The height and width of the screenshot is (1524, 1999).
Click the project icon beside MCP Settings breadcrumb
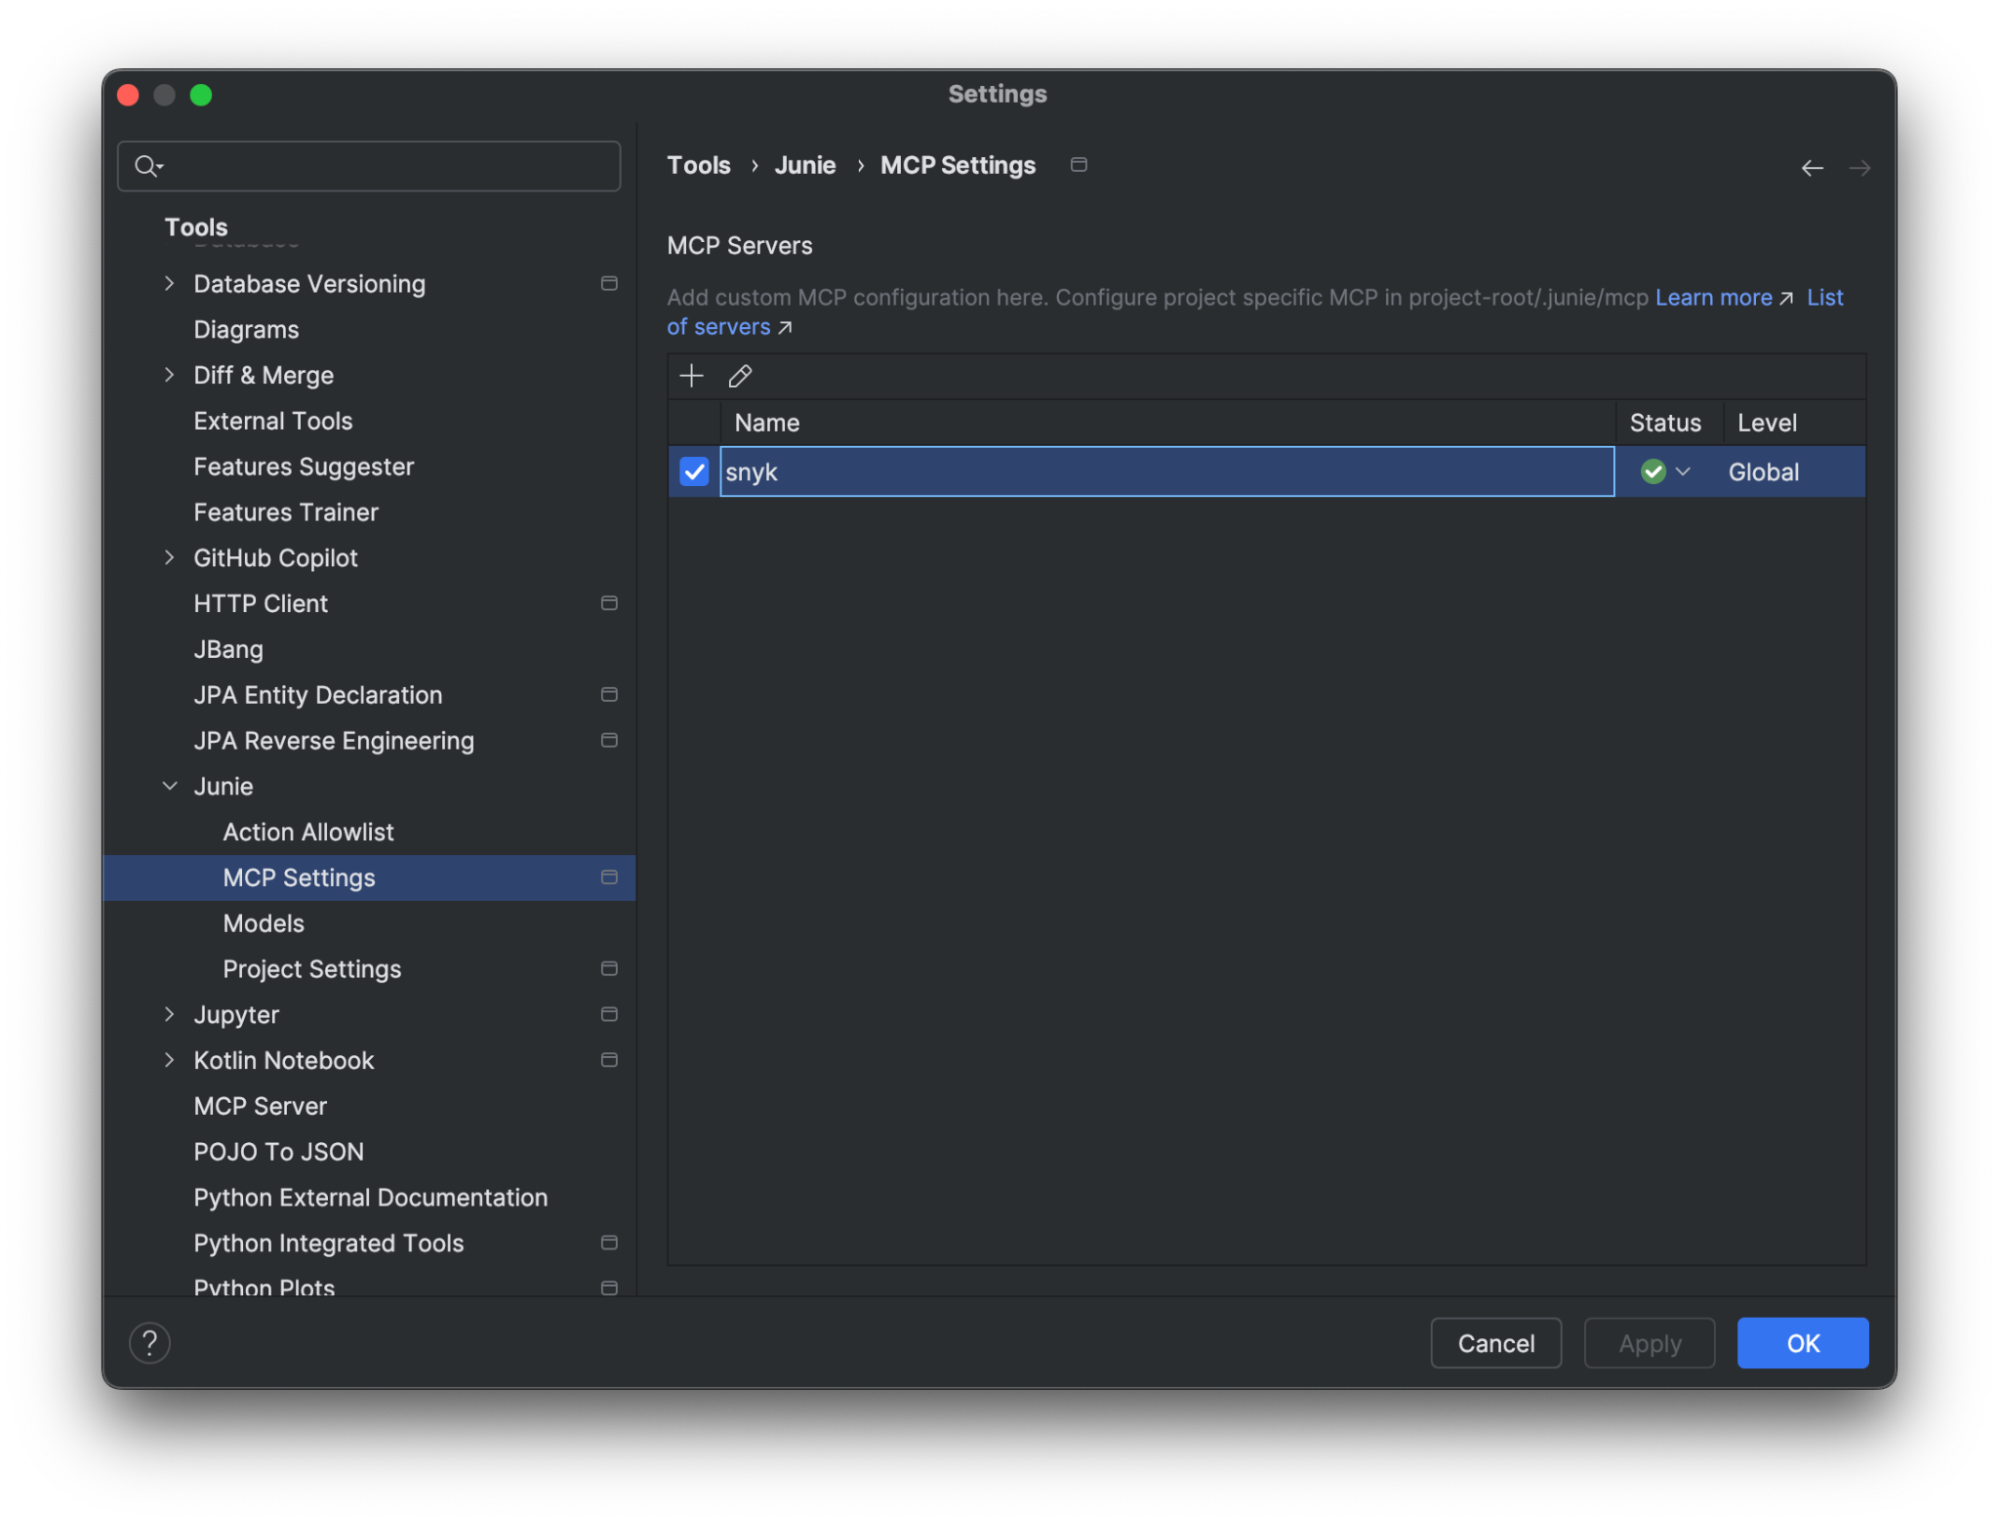point(1079,165)
